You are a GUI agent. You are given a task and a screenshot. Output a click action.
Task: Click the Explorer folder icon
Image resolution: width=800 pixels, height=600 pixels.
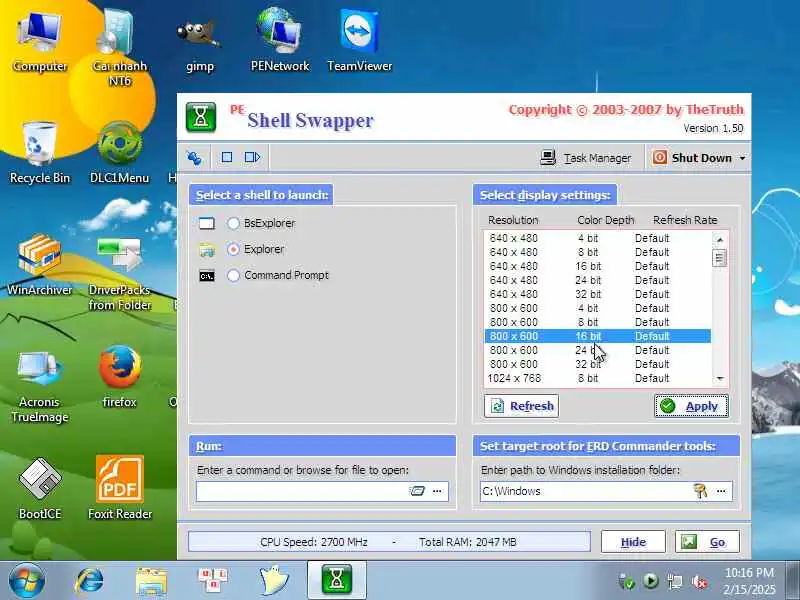pos(207,249)
